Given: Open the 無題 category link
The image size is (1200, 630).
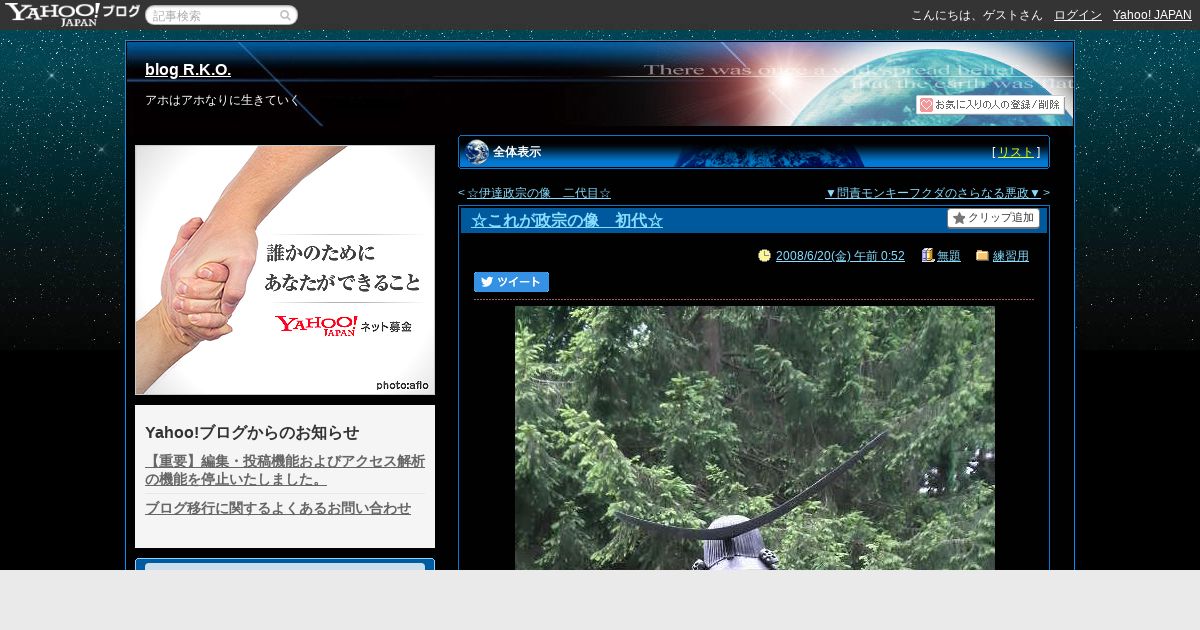Looking at the screenshot, I should (x=949, y=256).
